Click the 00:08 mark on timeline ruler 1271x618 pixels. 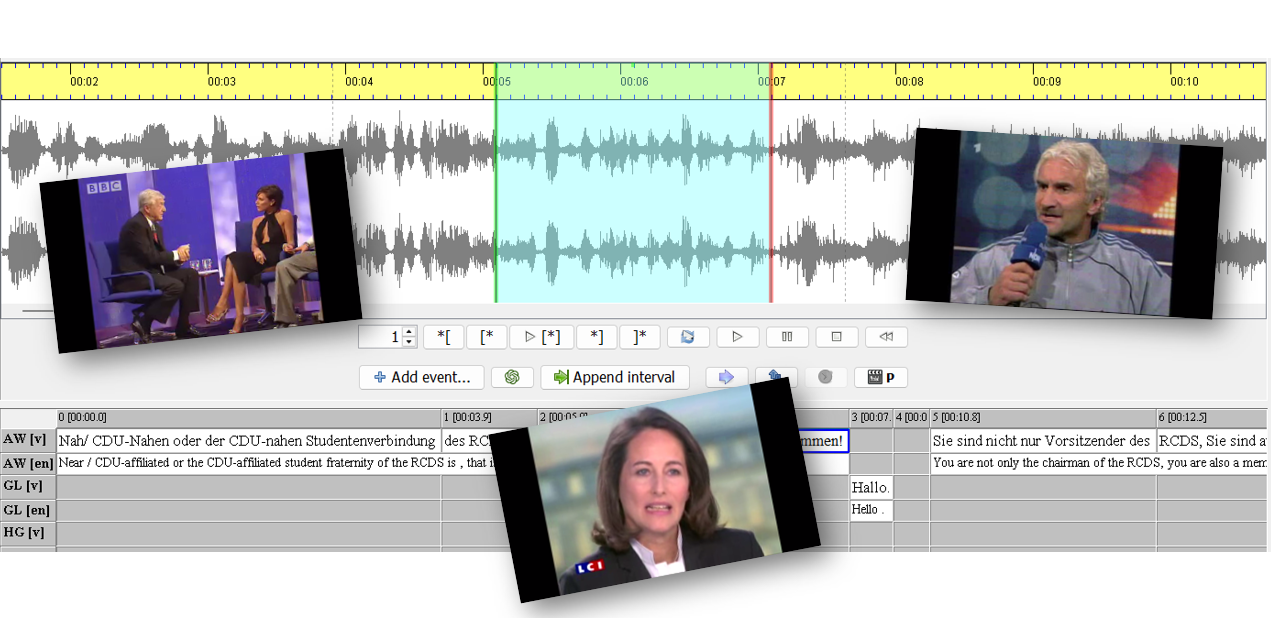908,81
